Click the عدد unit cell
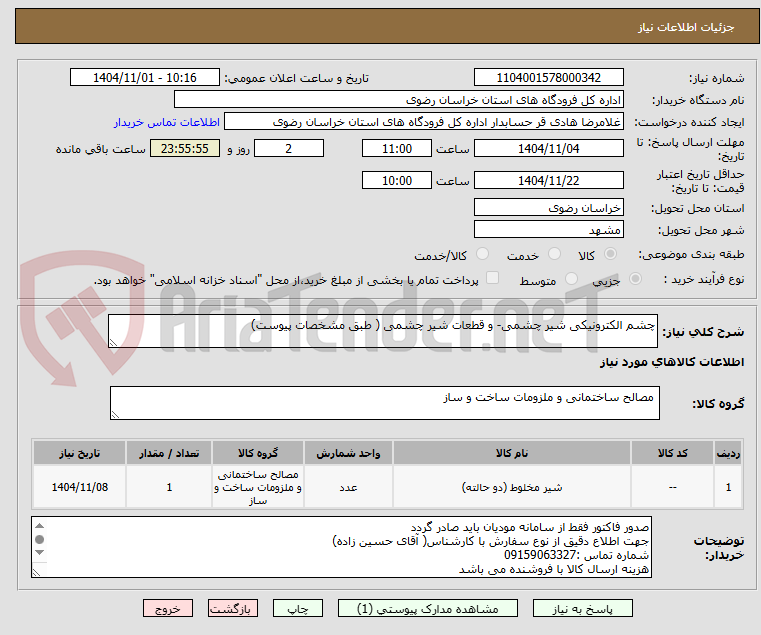The width and height of the screenshot is (761, 635). 348,487
